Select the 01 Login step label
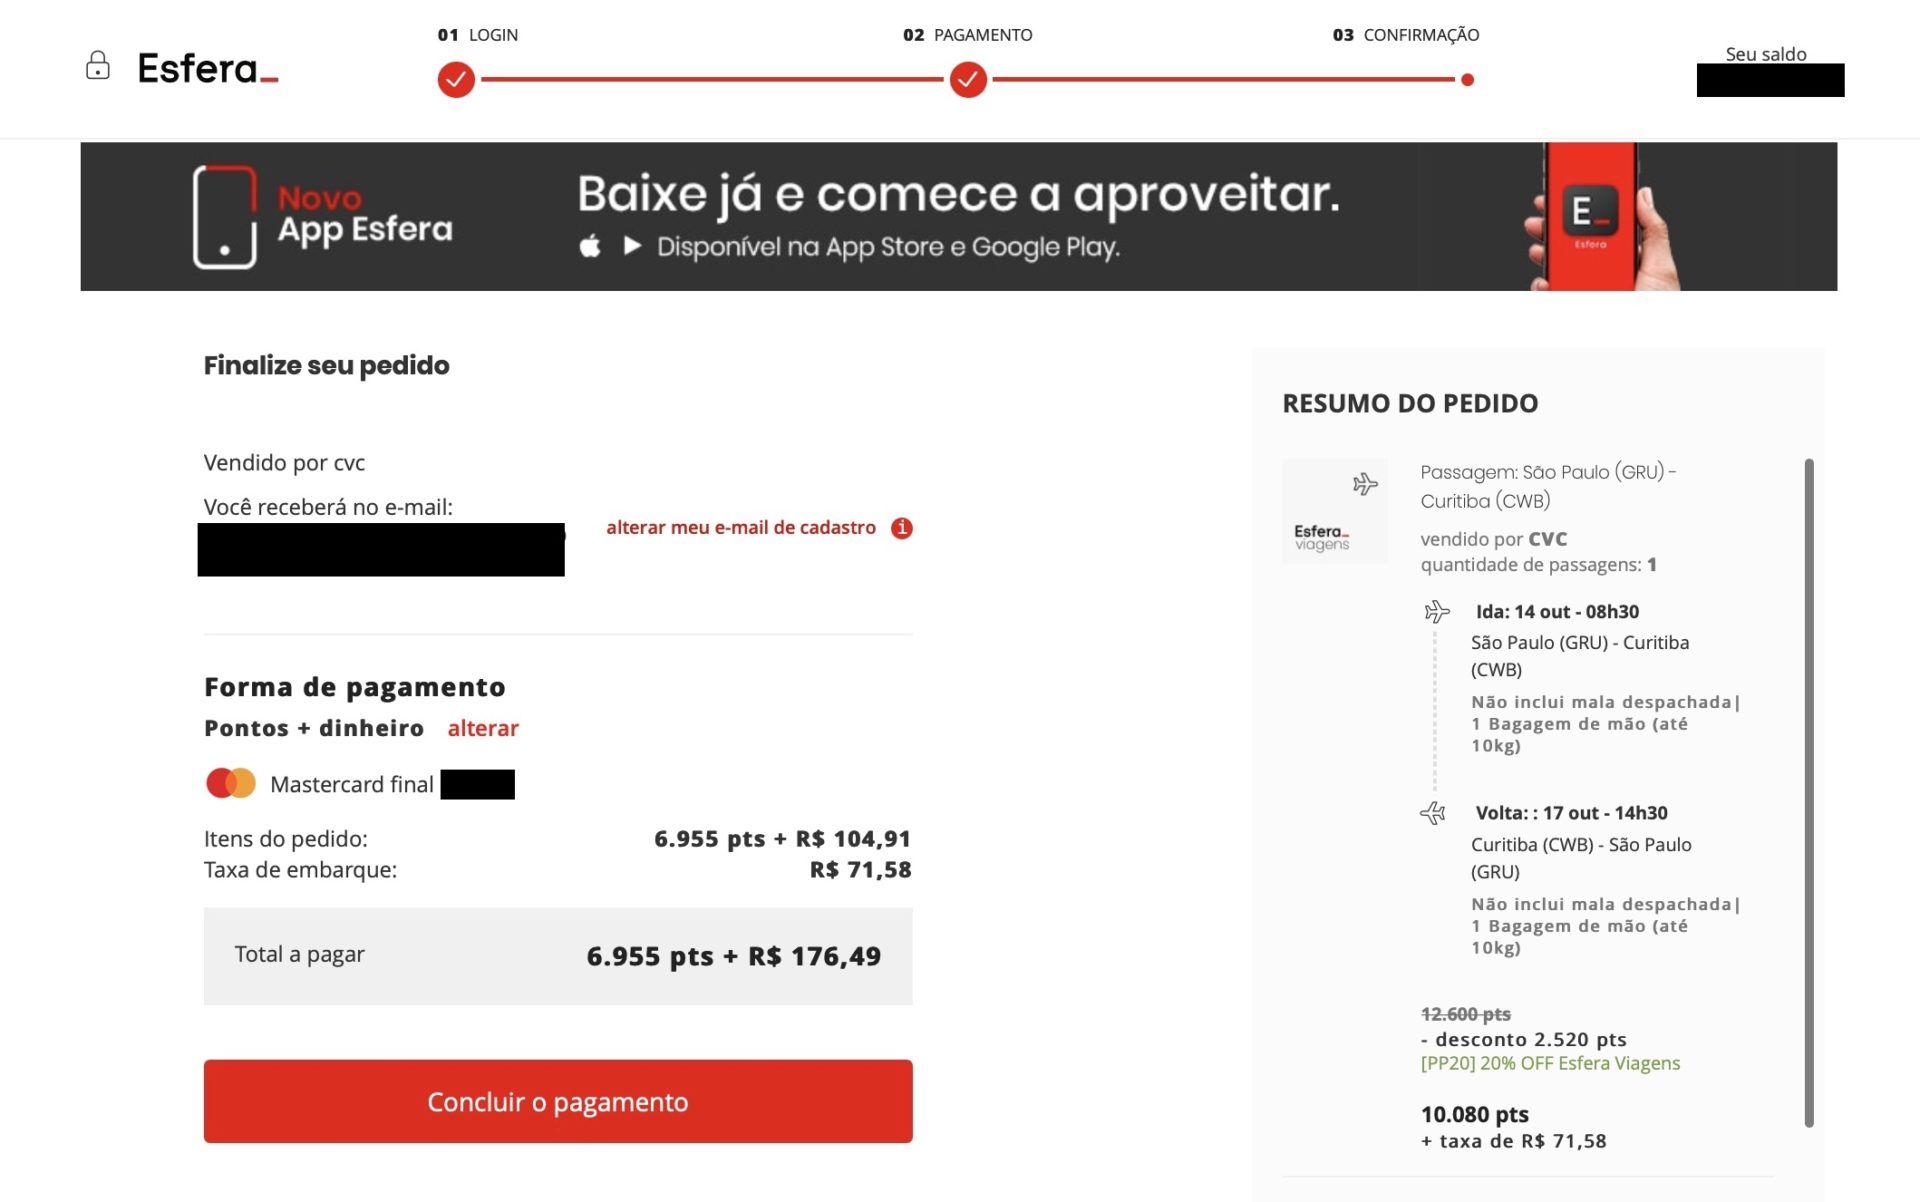Image resolution: width=1920 pixels, height=1202 pixels. point(478,35)
